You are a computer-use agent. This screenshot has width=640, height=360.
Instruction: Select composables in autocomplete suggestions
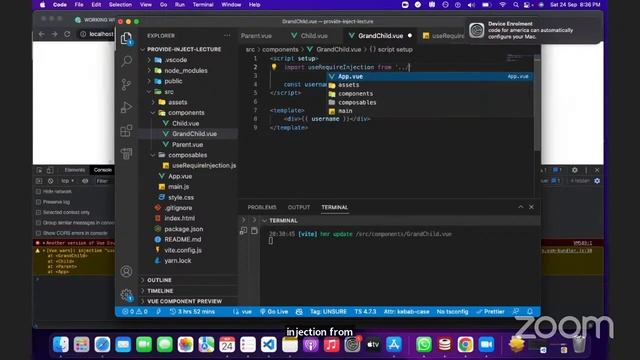tap(430, 102)
